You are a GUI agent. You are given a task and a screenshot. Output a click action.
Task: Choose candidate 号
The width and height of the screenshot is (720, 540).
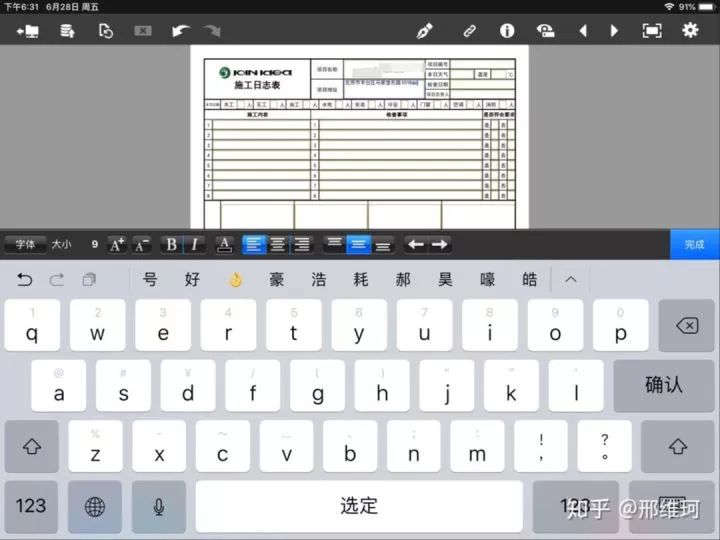coord(150,279)
